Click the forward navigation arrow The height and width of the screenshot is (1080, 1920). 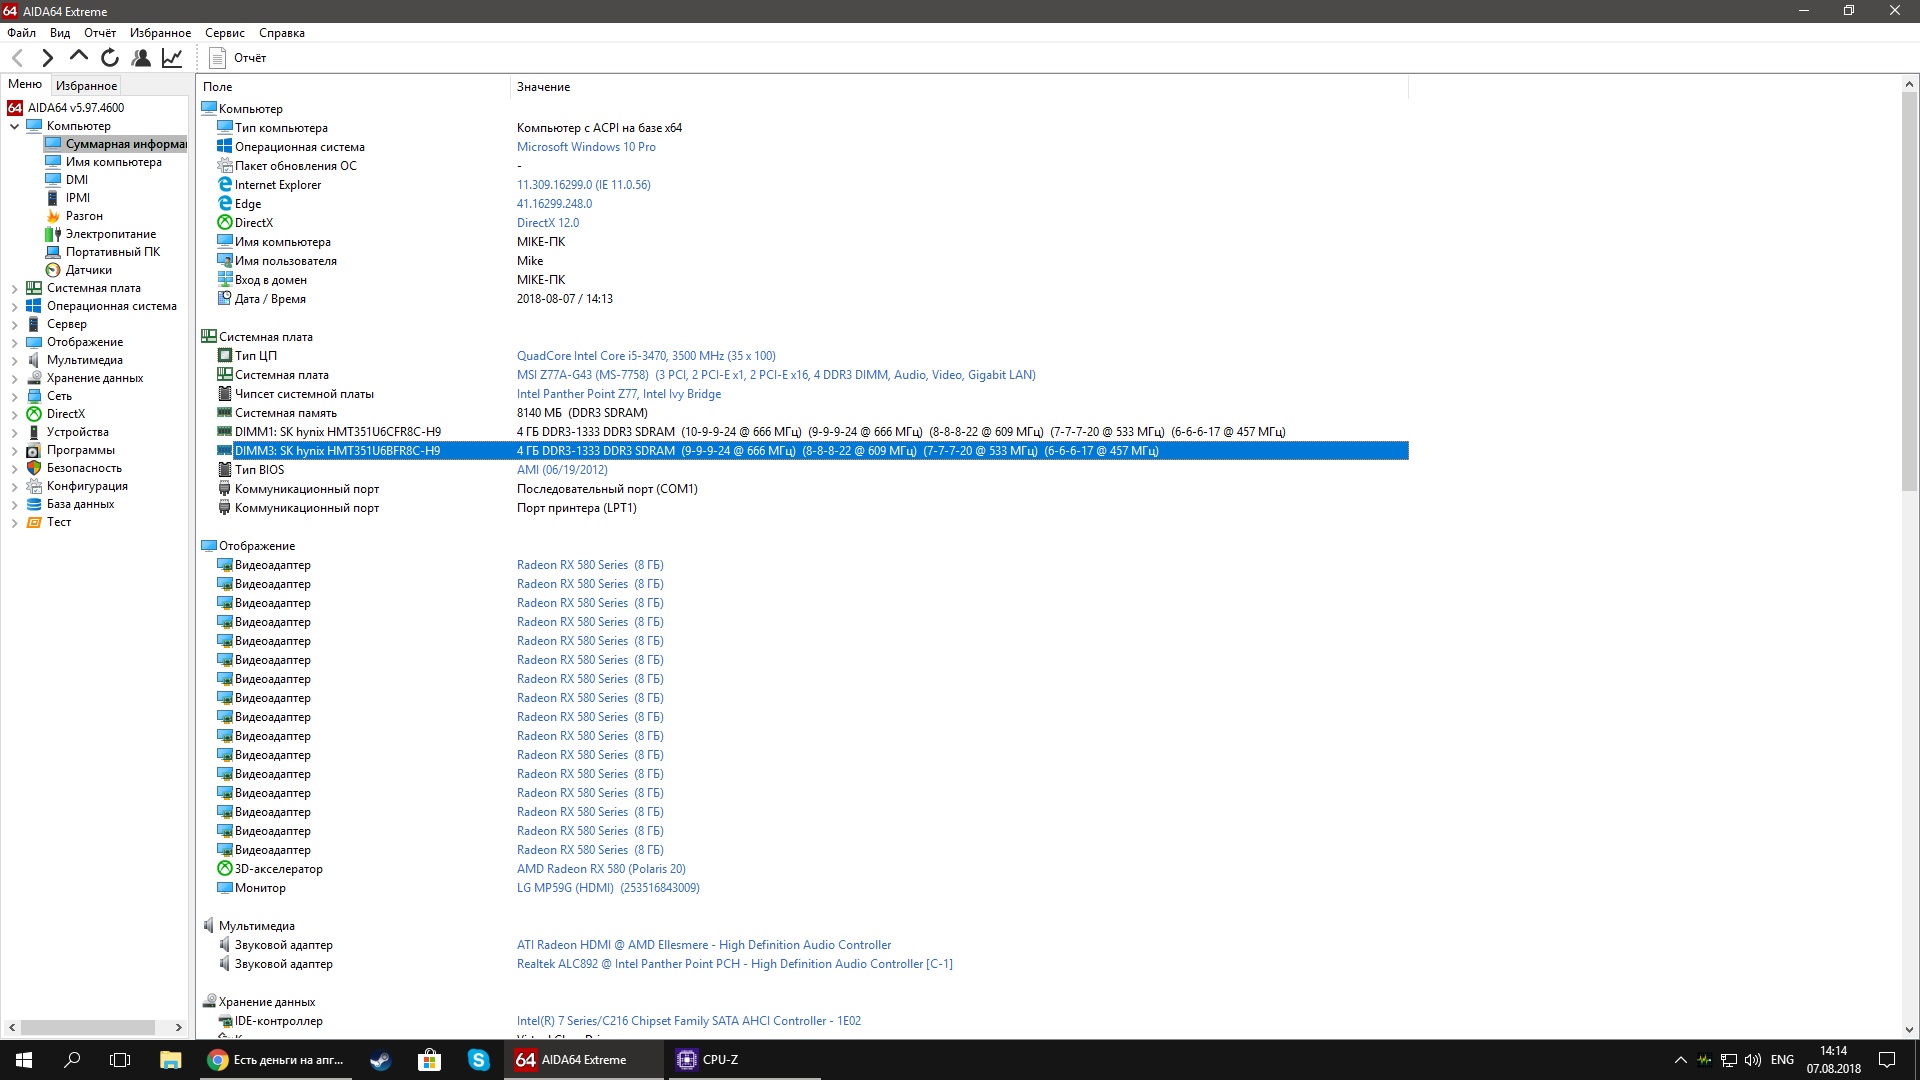pos(47,58)
